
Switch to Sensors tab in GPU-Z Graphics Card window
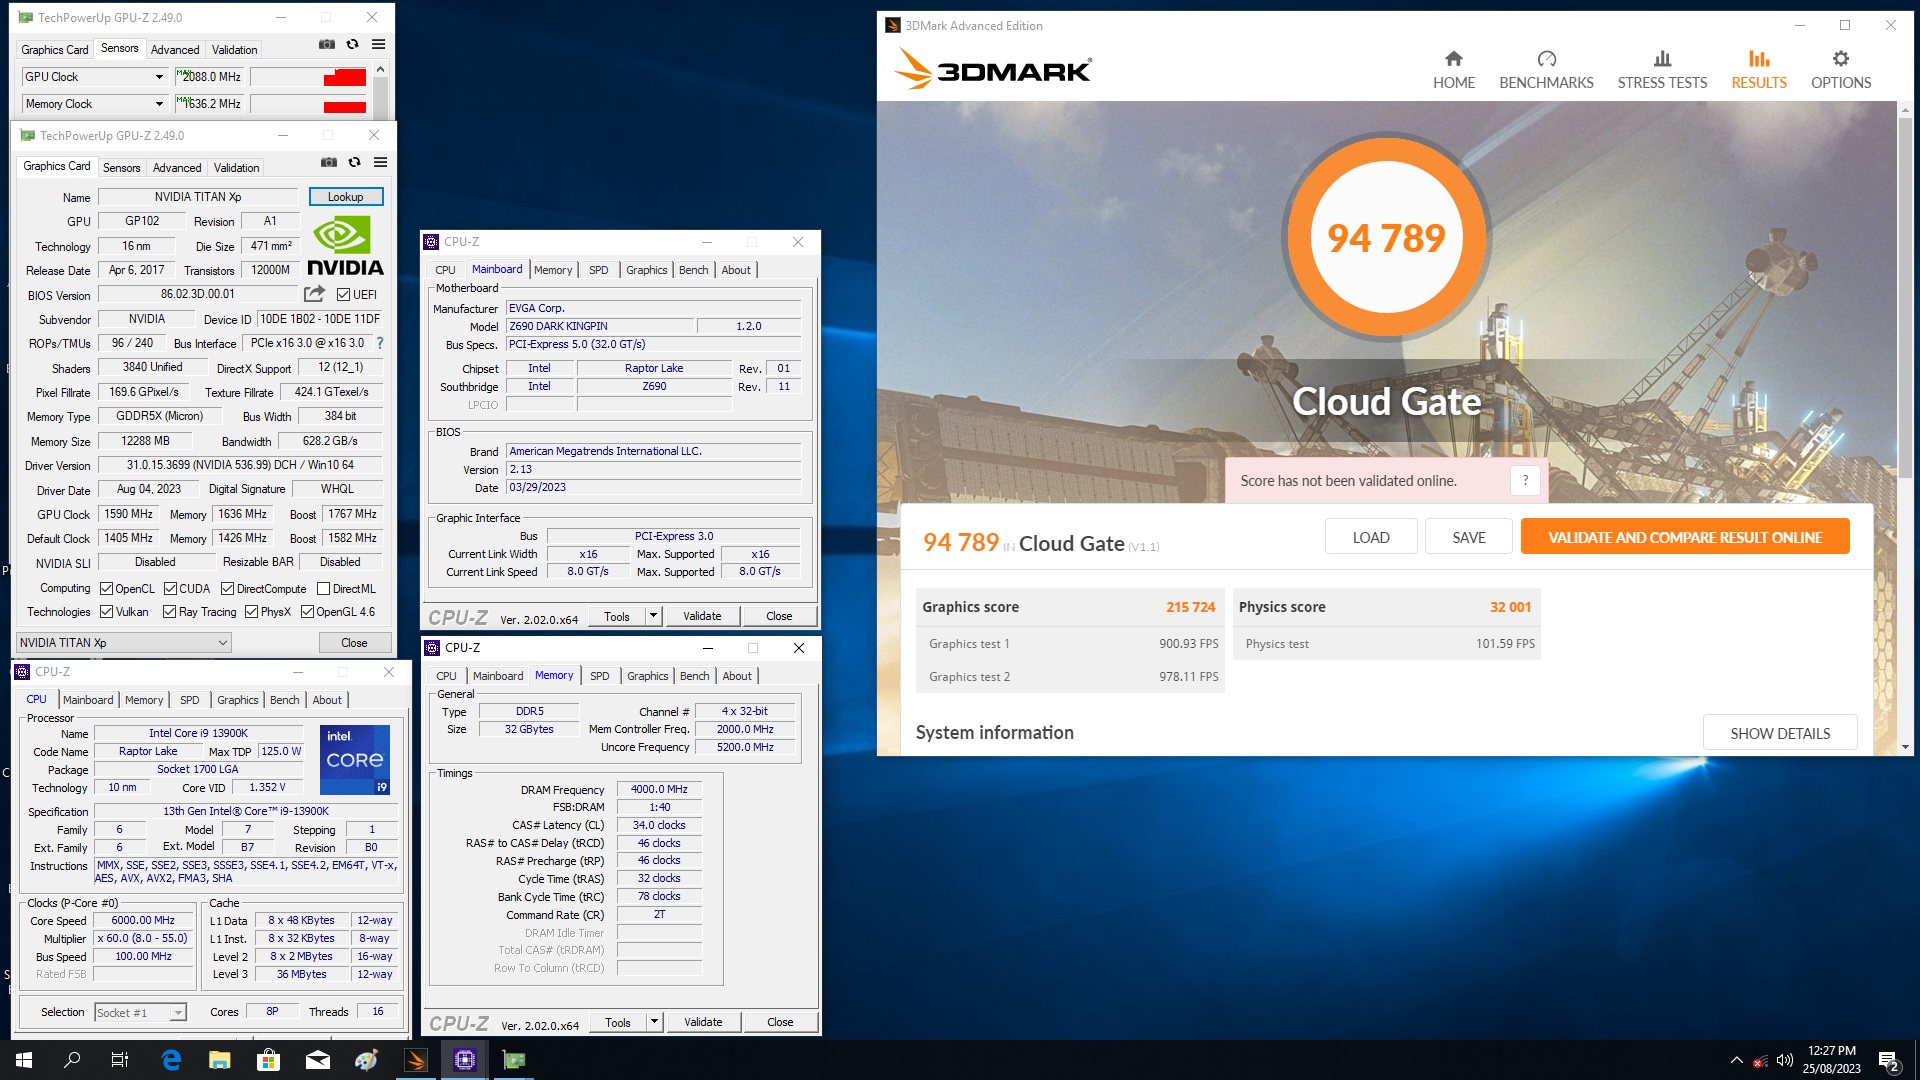(x=121, y=167)
